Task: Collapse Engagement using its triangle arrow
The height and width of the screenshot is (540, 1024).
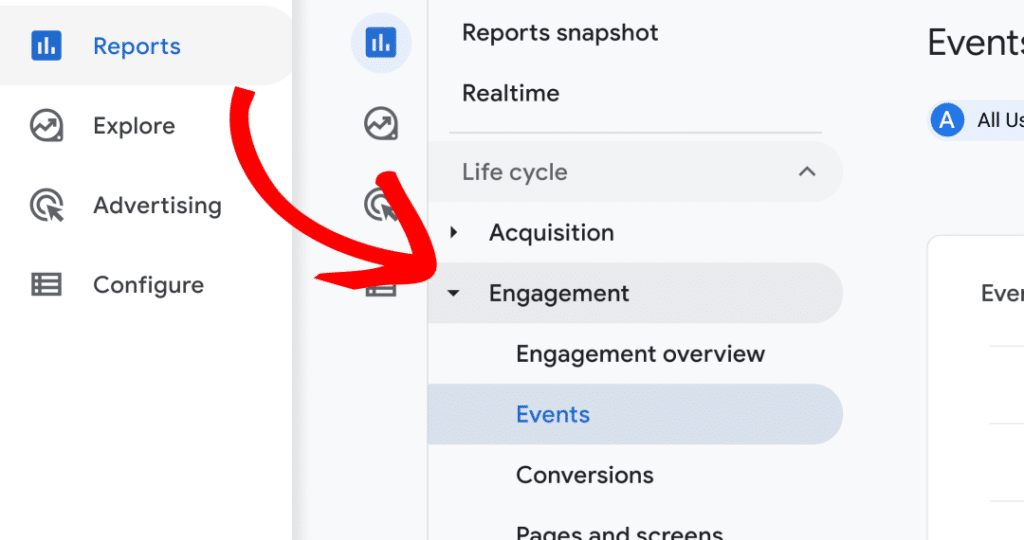Action: tap(454, 294)
